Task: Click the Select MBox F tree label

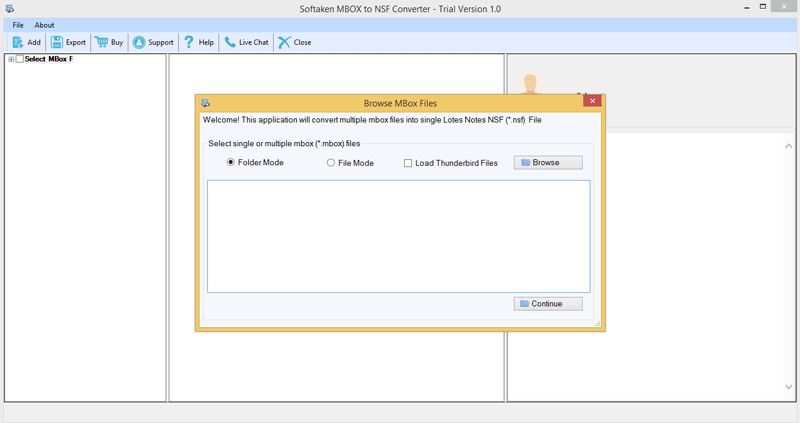Action: point(49,59)
